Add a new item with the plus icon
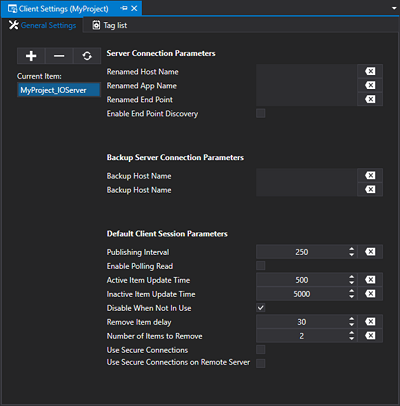 (31, 56)
